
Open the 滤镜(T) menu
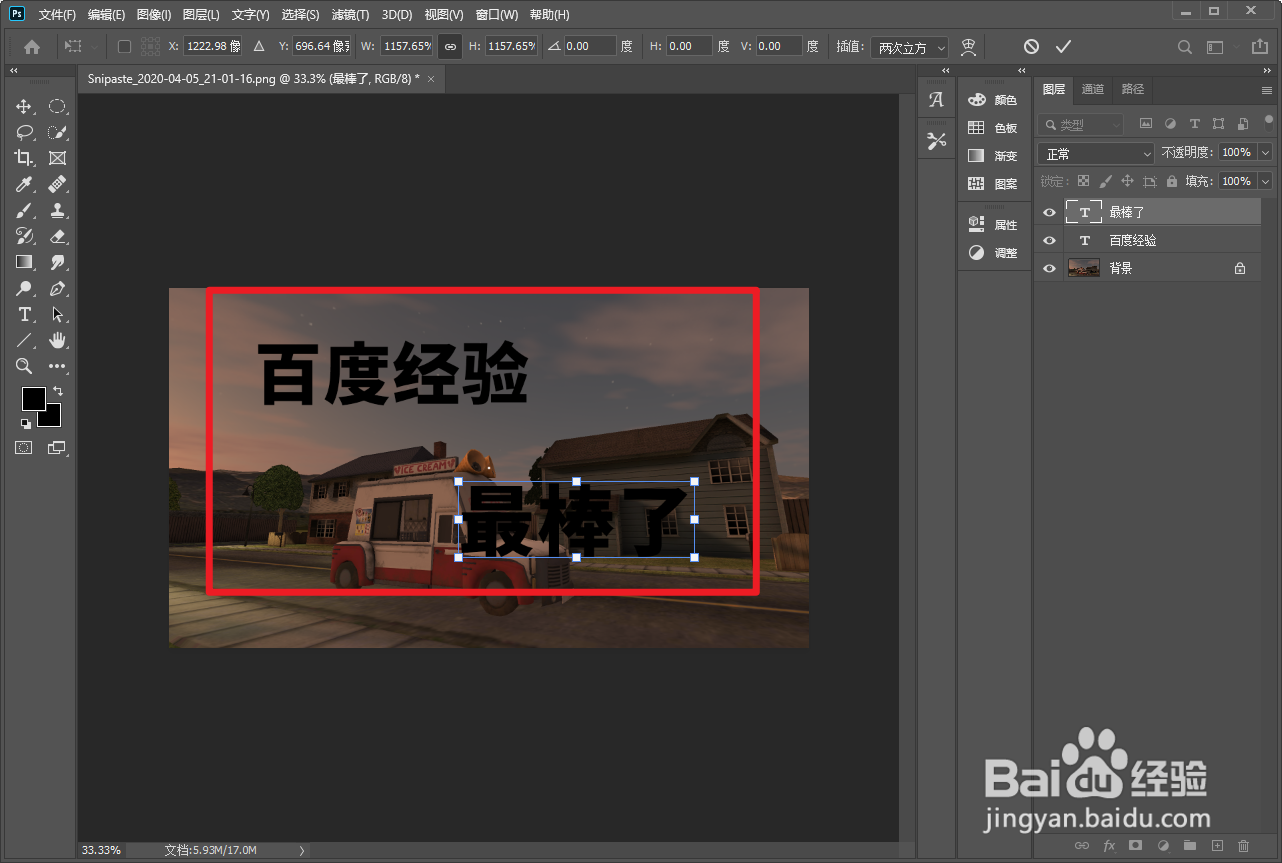(350, 15)
